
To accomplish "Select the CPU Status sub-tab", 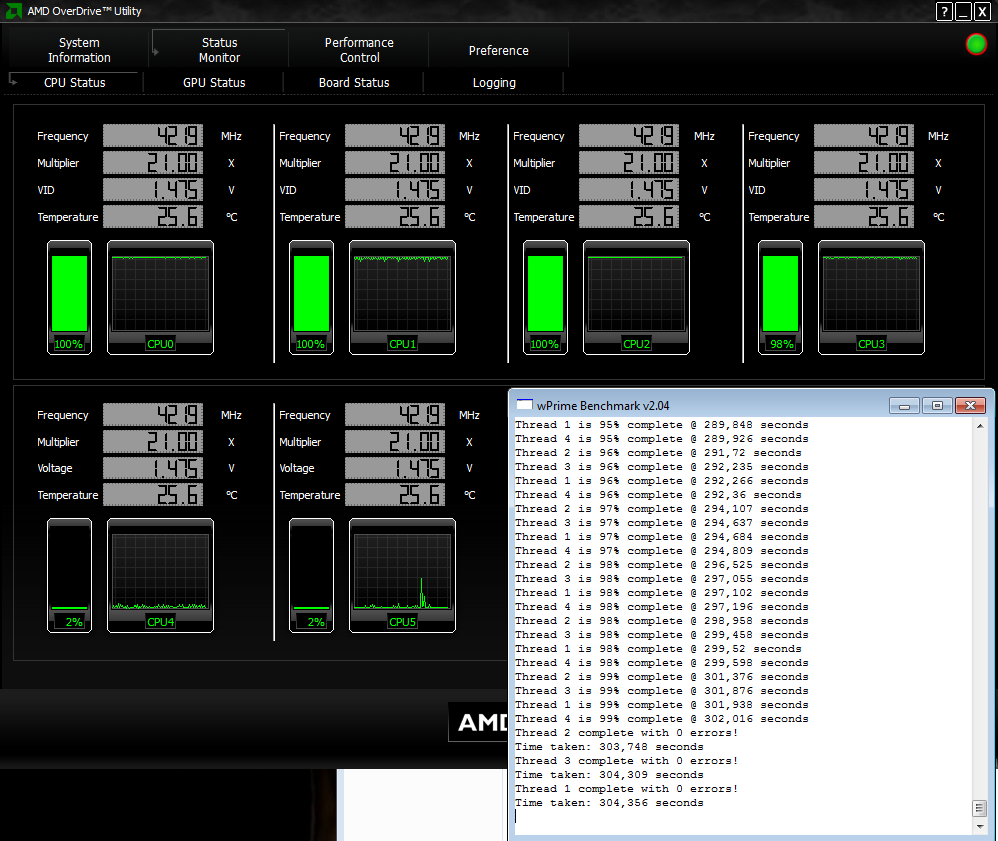I will (74, 83).
